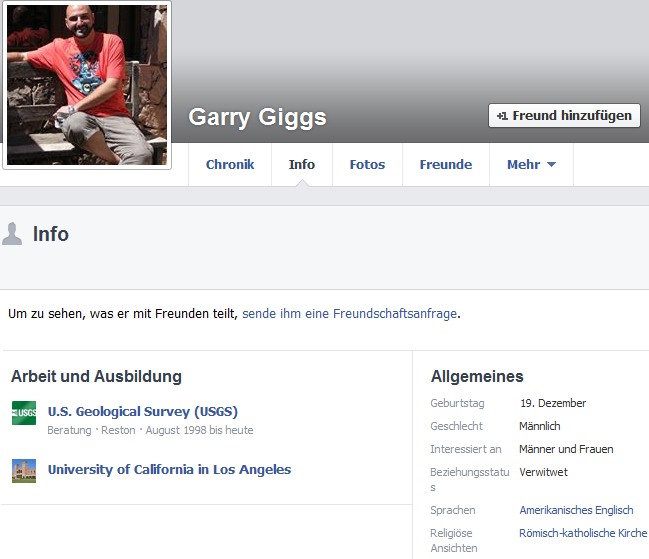Click the Geburtstag label
Viewport: 649px width, 559px height.
click(457, 403)
